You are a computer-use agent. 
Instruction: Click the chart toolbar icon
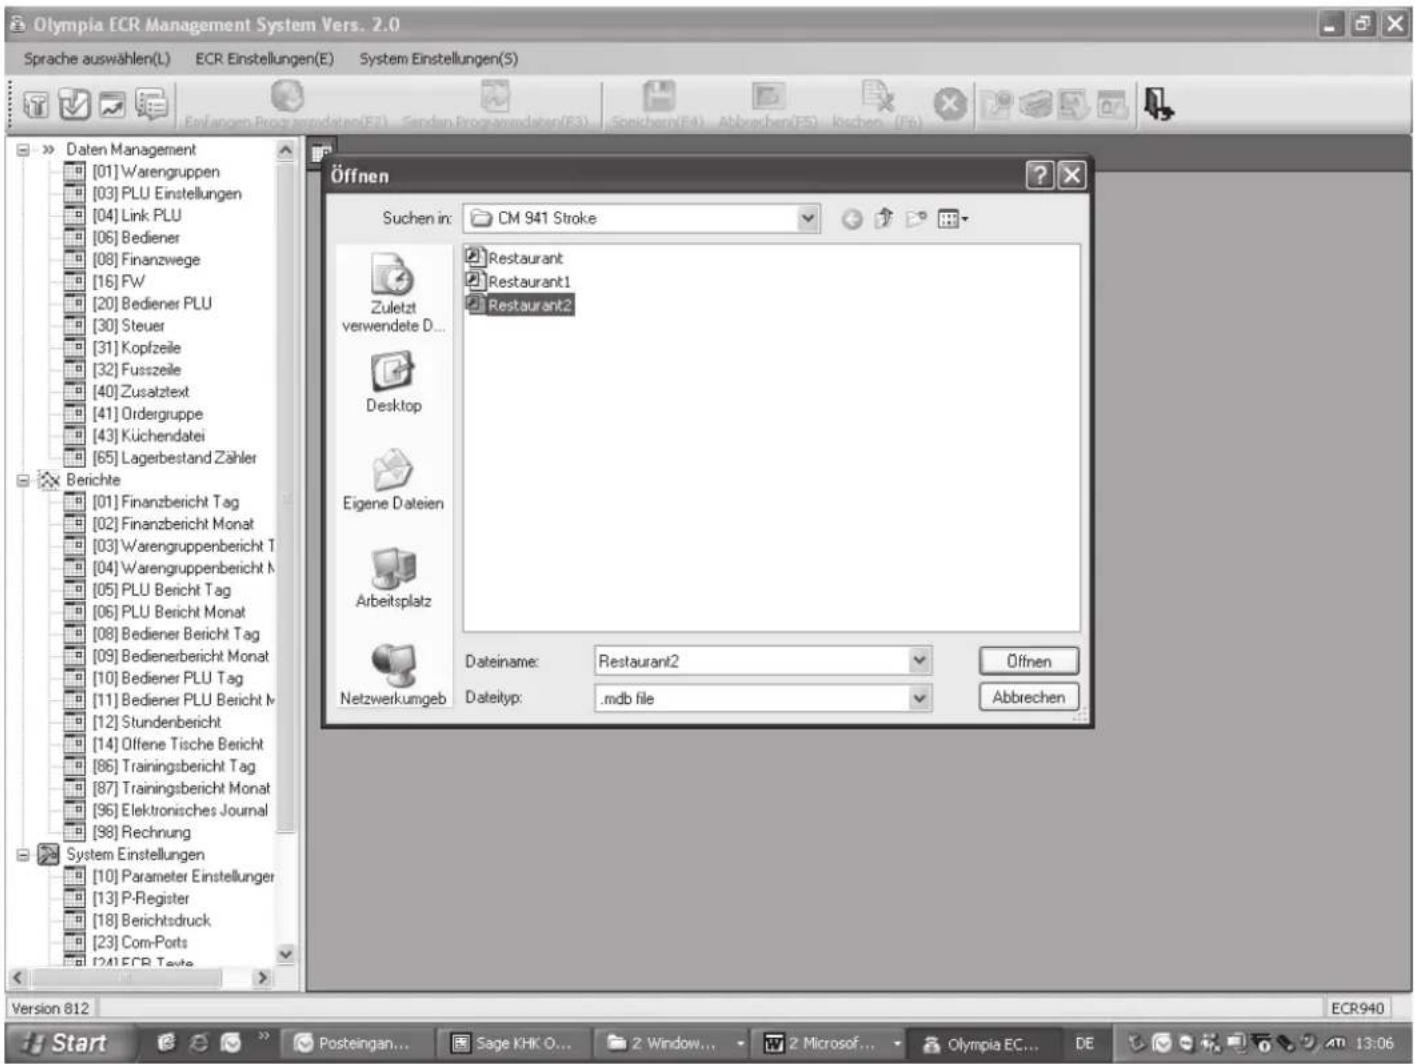112,104
